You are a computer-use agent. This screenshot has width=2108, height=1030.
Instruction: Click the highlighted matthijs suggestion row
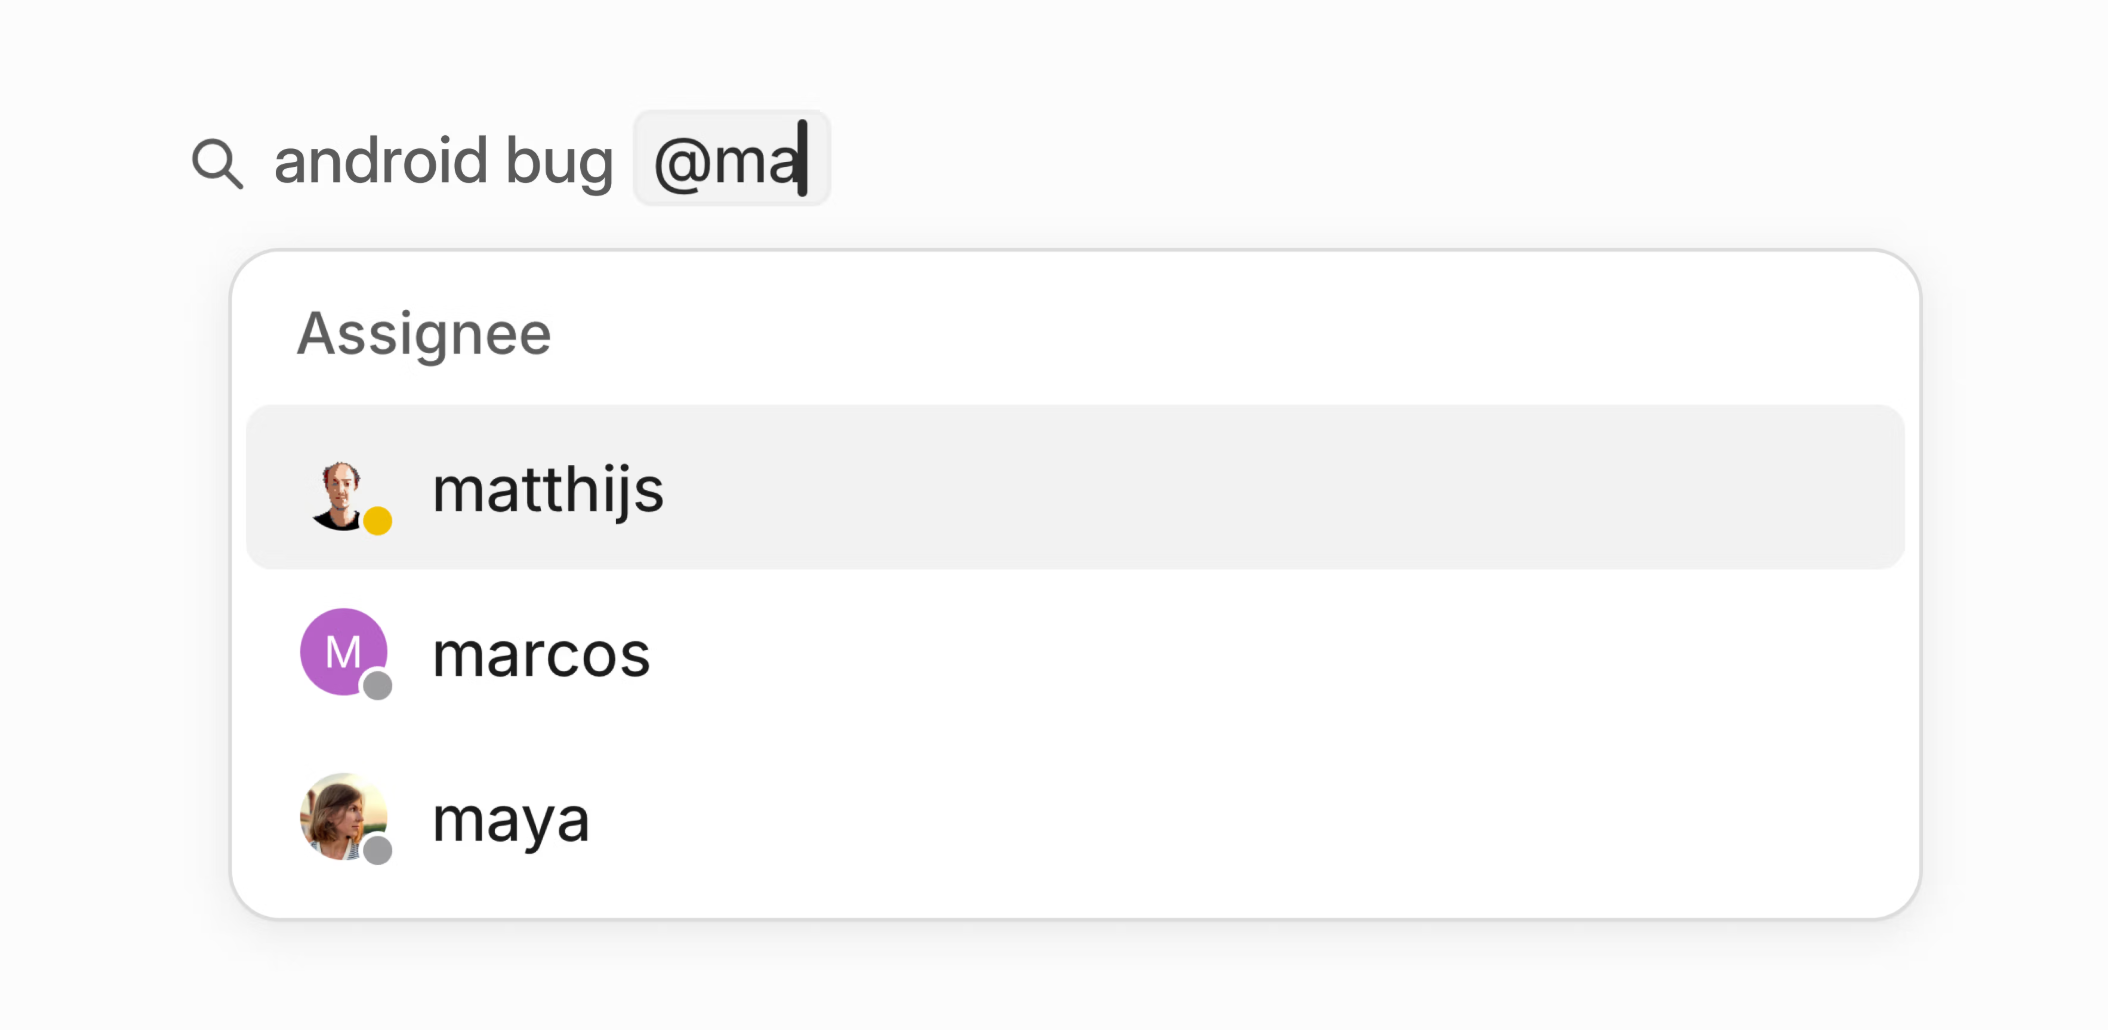(1075, 487)
